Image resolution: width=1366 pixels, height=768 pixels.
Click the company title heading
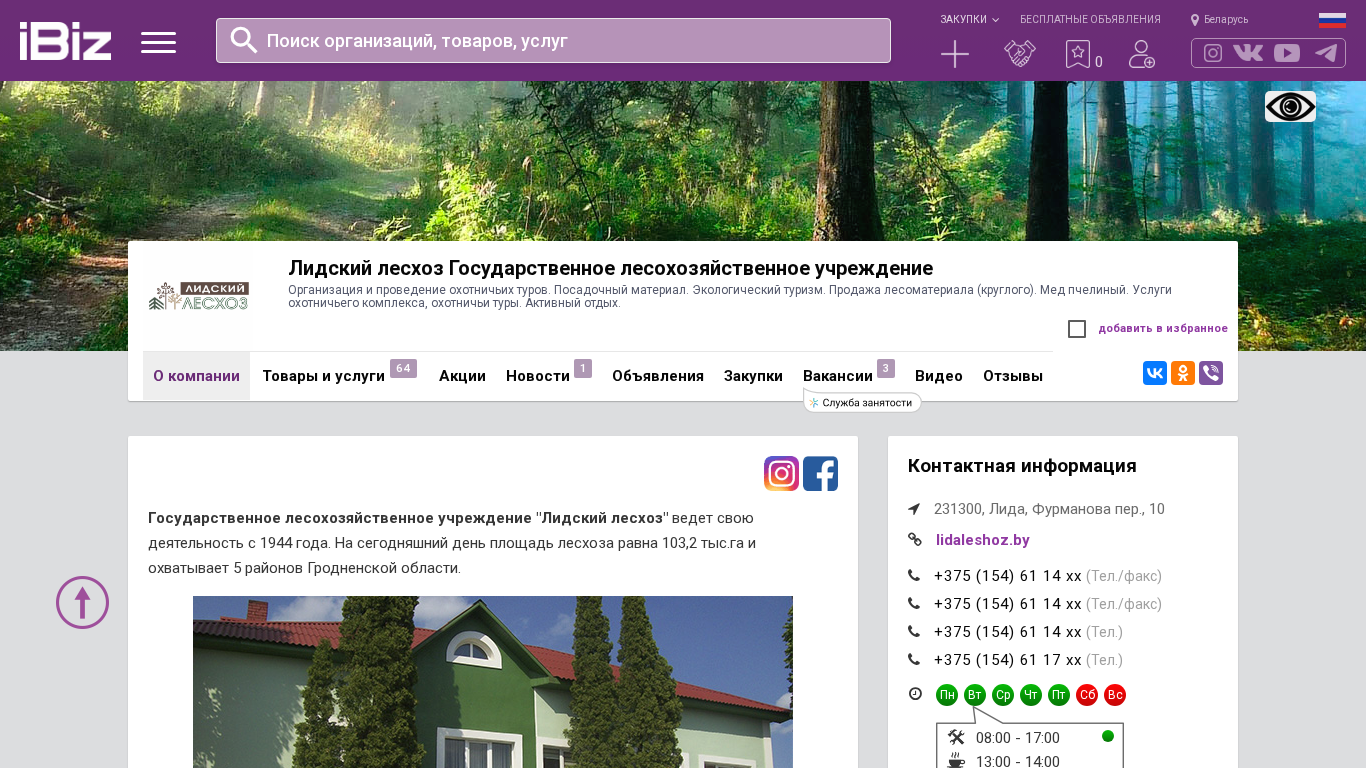610,268
